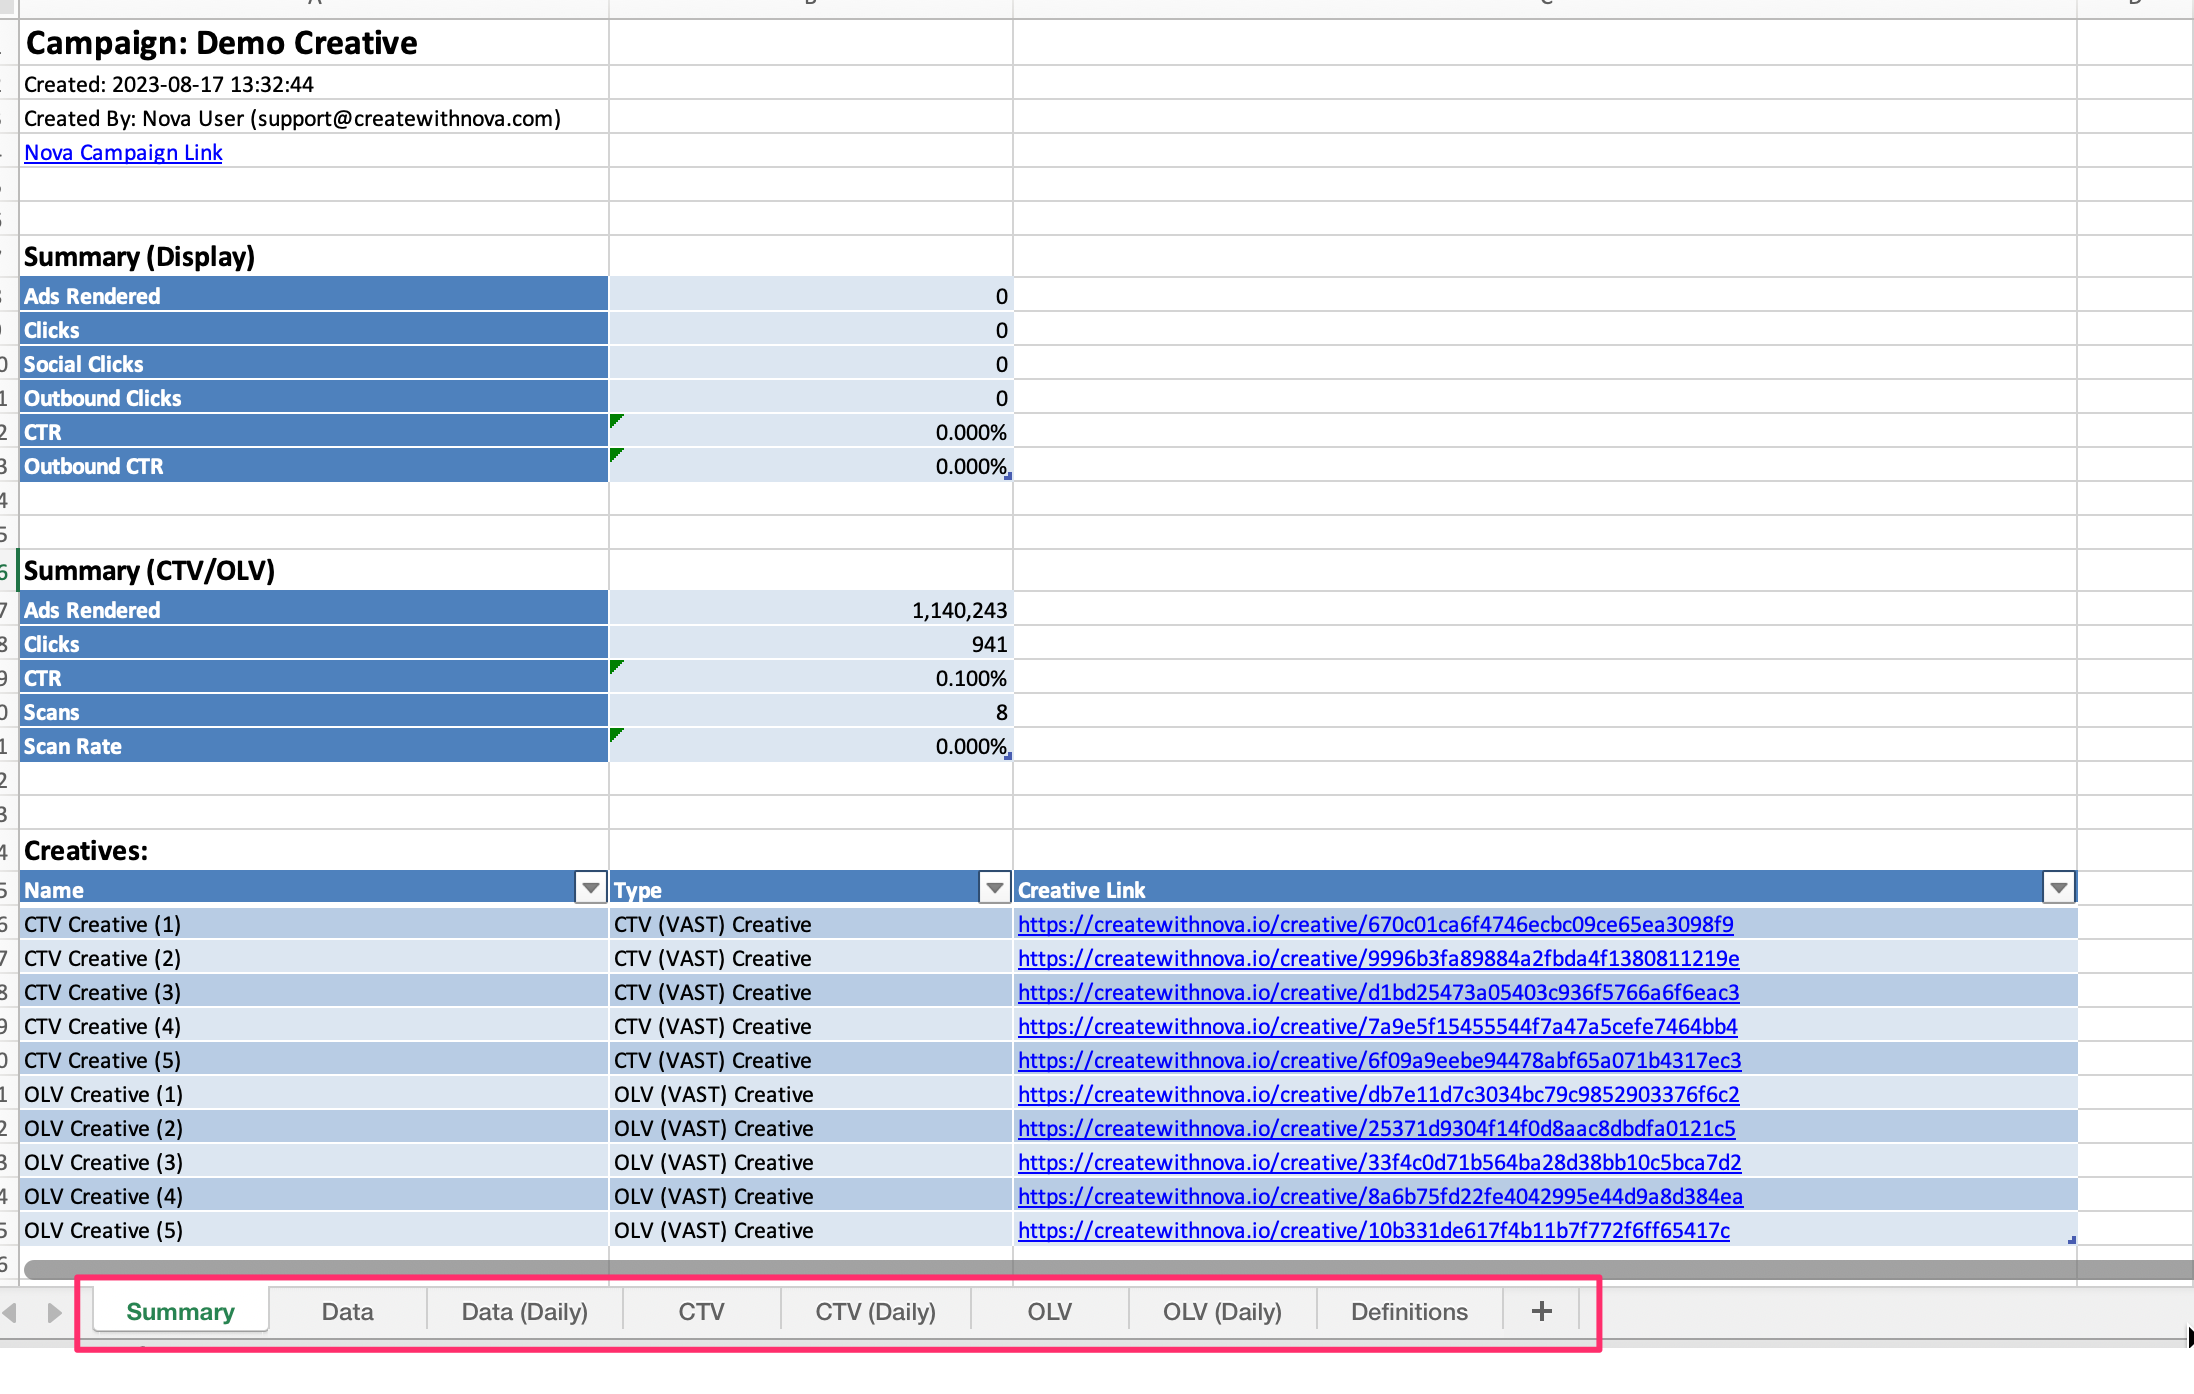
Task: Switch to the Data (Daily) tab
Action: click(x=524, y=1311)
